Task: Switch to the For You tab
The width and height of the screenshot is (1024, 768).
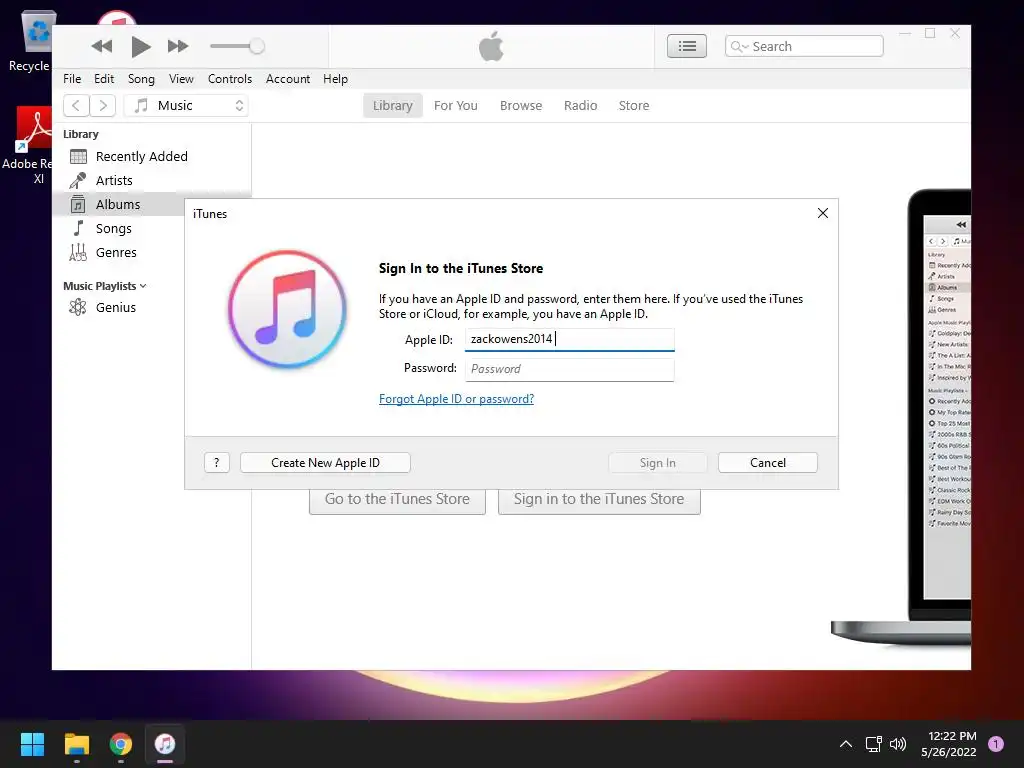Action: tap(456, 106)
